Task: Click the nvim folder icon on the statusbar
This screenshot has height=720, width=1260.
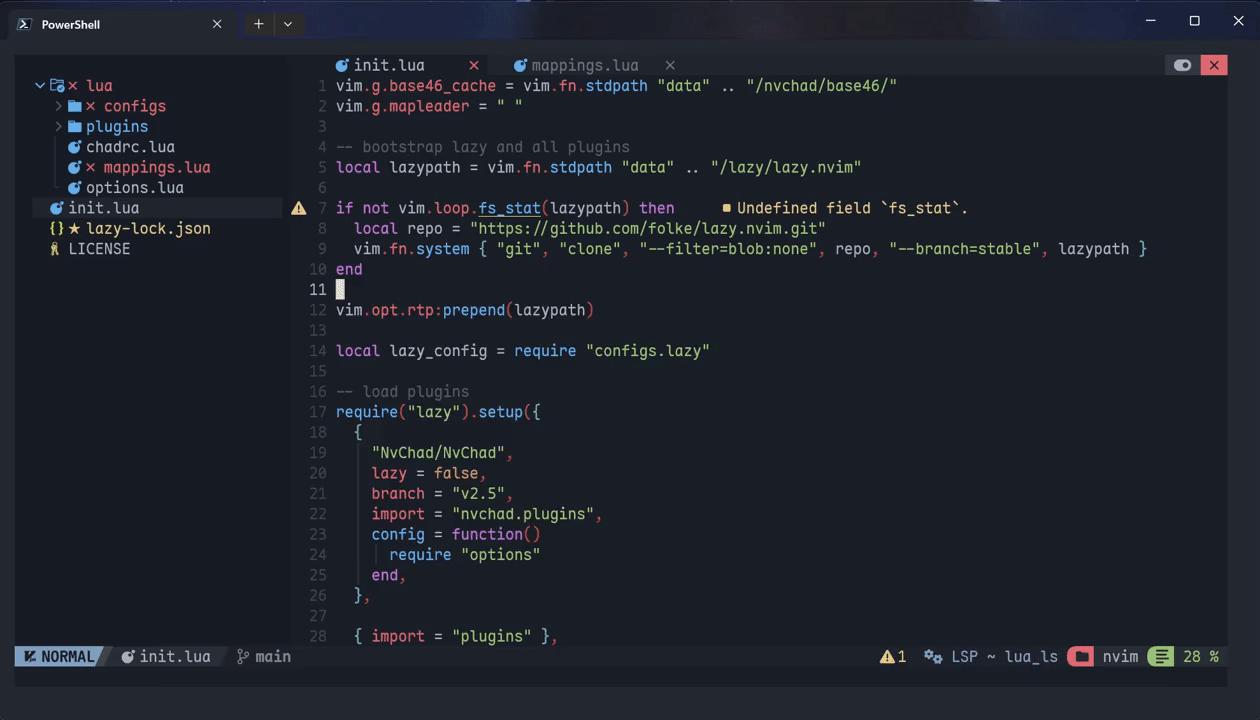Action: 1081,656
